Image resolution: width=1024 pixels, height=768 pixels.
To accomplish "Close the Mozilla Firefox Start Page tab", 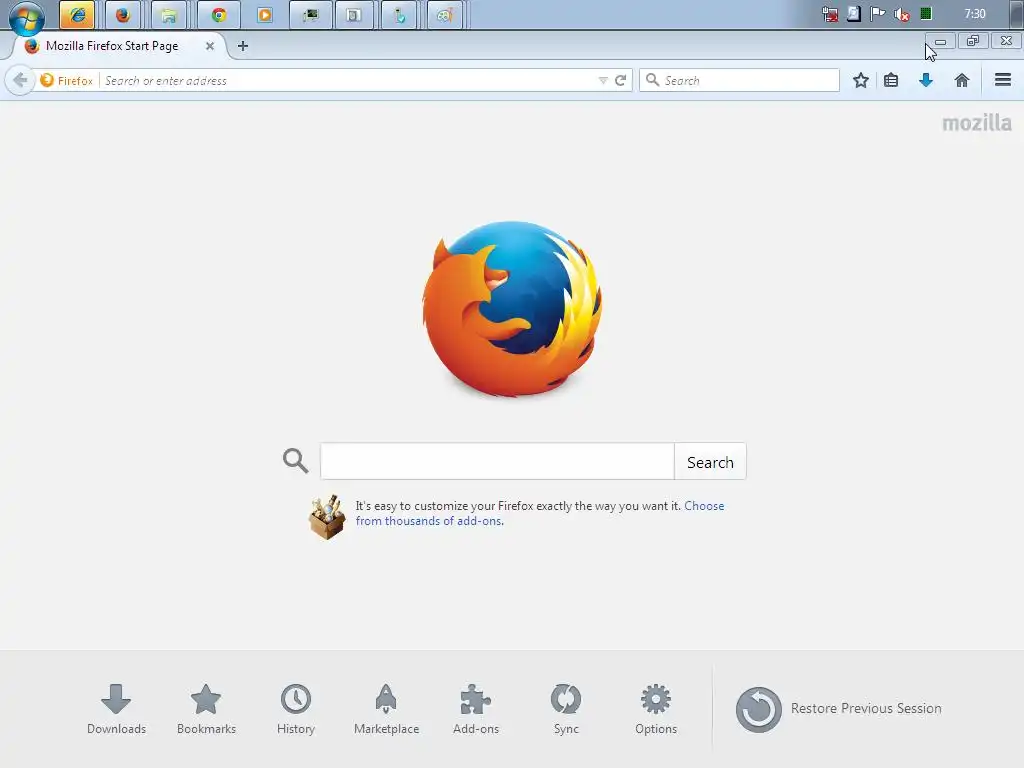I will [210, 46].
